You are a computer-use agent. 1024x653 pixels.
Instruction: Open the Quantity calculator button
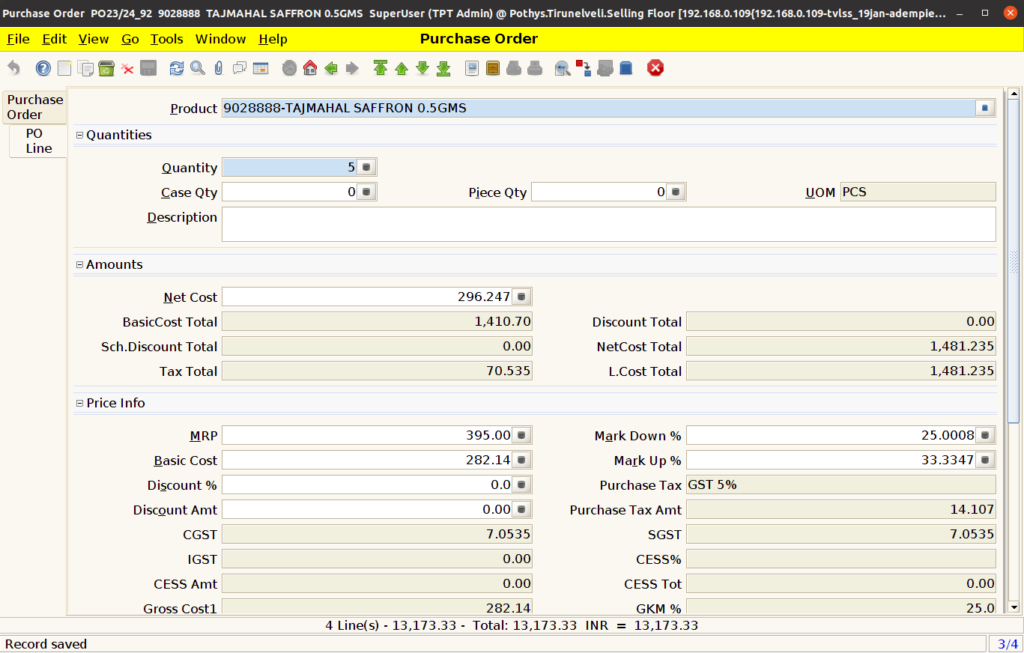(x=366, y=167)
